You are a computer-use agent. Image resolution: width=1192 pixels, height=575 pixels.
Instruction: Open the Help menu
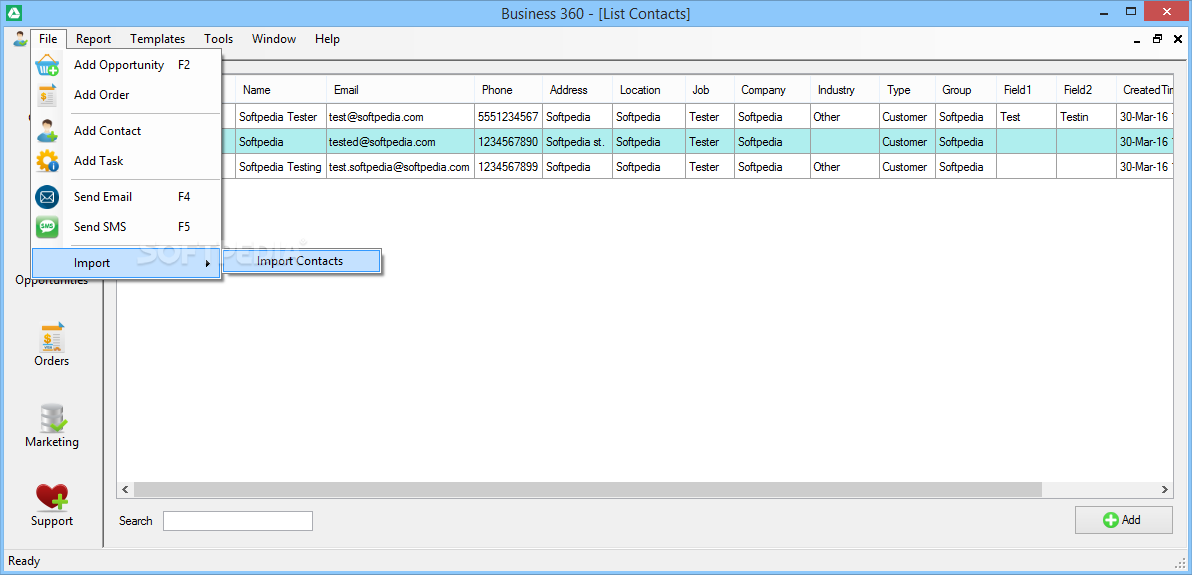(x=327, y=39)
